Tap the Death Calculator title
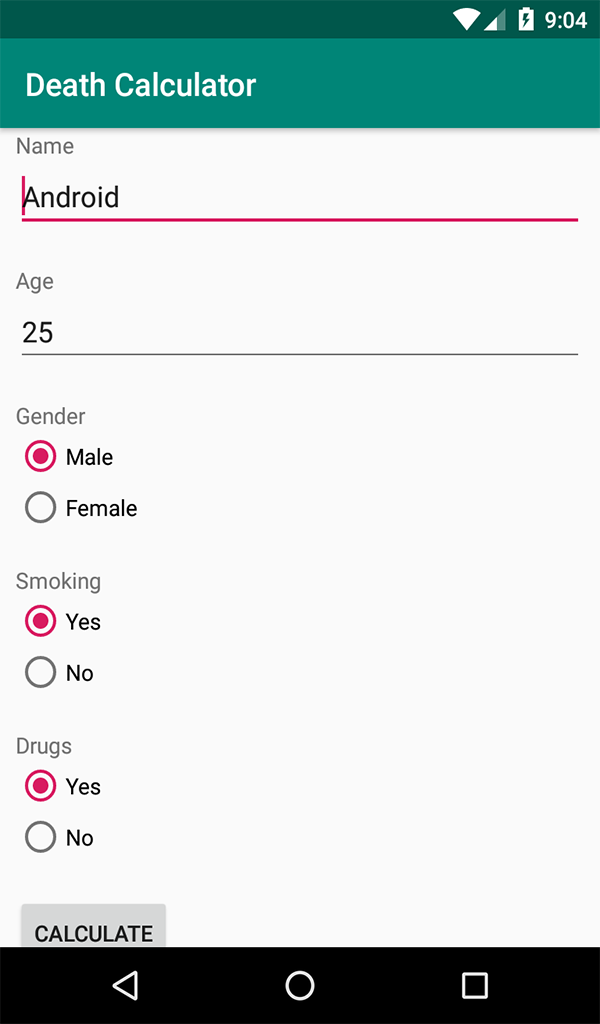Image resolution: width=600 pixels, height=1024 pixels. pyautogui.click(x=141, y=85)
